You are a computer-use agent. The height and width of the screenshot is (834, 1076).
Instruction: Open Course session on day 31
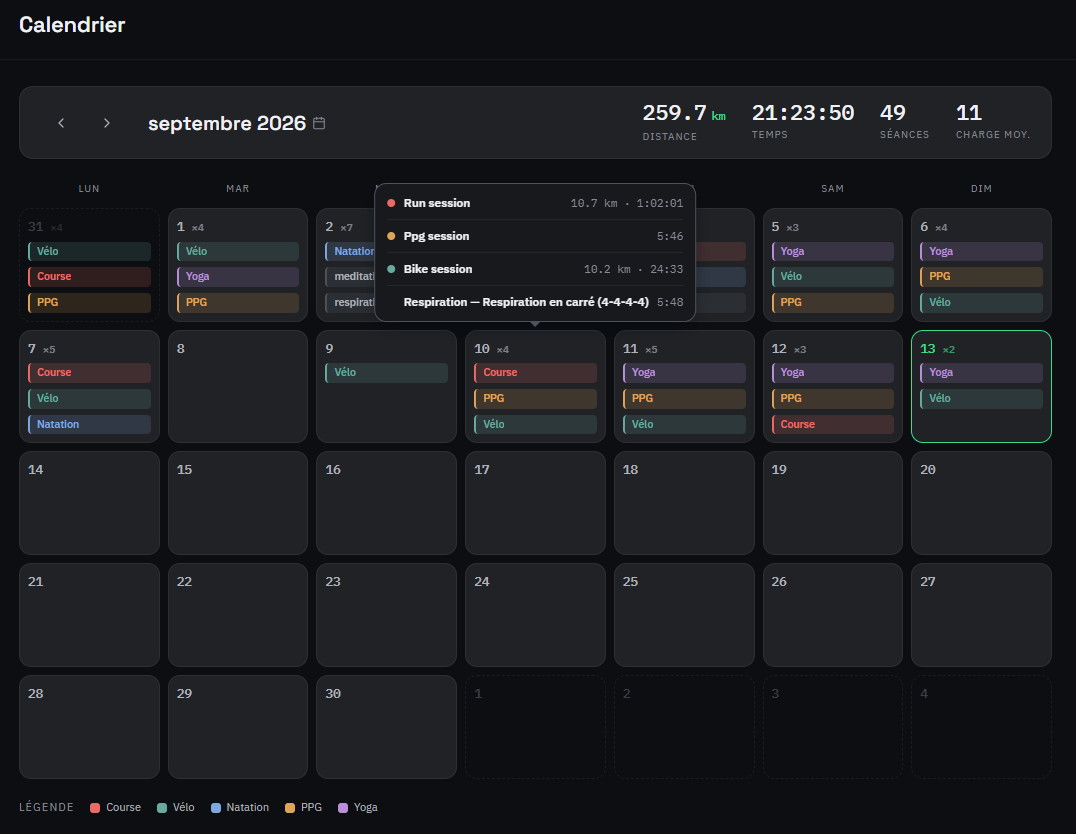89,277
